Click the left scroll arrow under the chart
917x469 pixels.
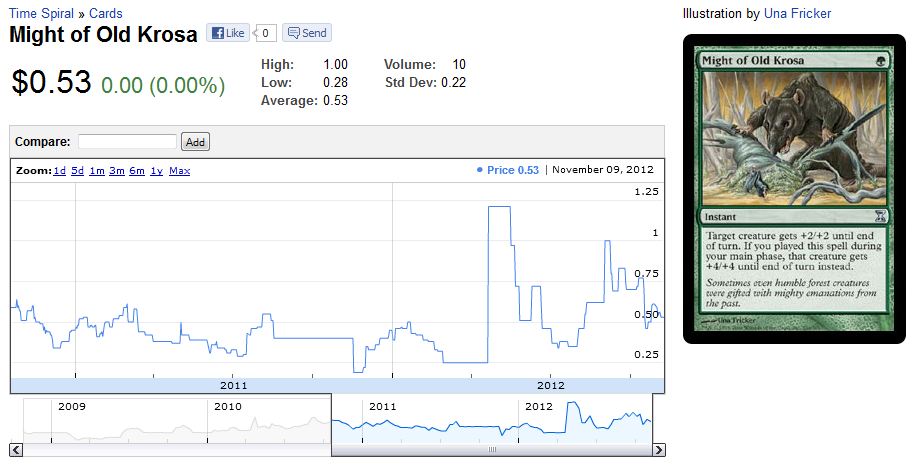pyautogui.click(x=17, y=450)
